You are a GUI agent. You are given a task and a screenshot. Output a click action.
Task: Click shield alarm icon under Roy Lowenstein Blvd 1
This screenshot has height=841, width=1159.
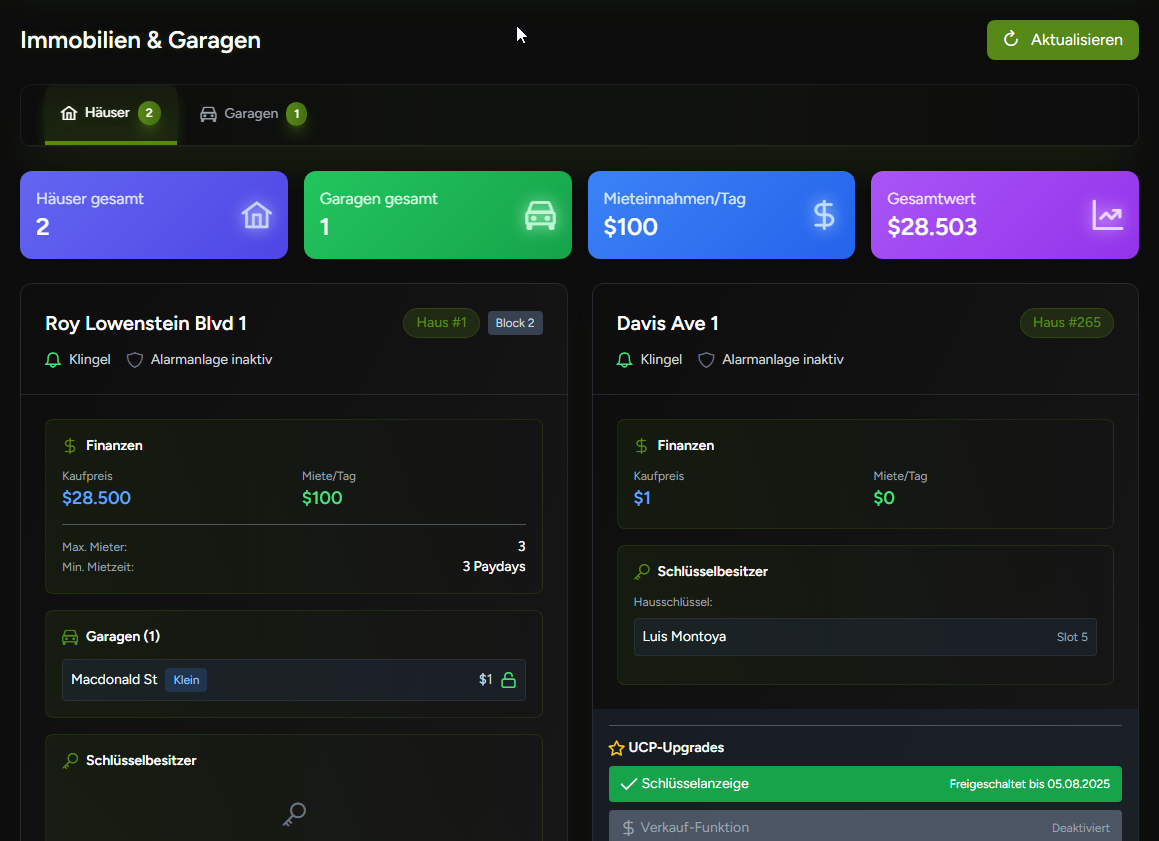click(135, 360)
